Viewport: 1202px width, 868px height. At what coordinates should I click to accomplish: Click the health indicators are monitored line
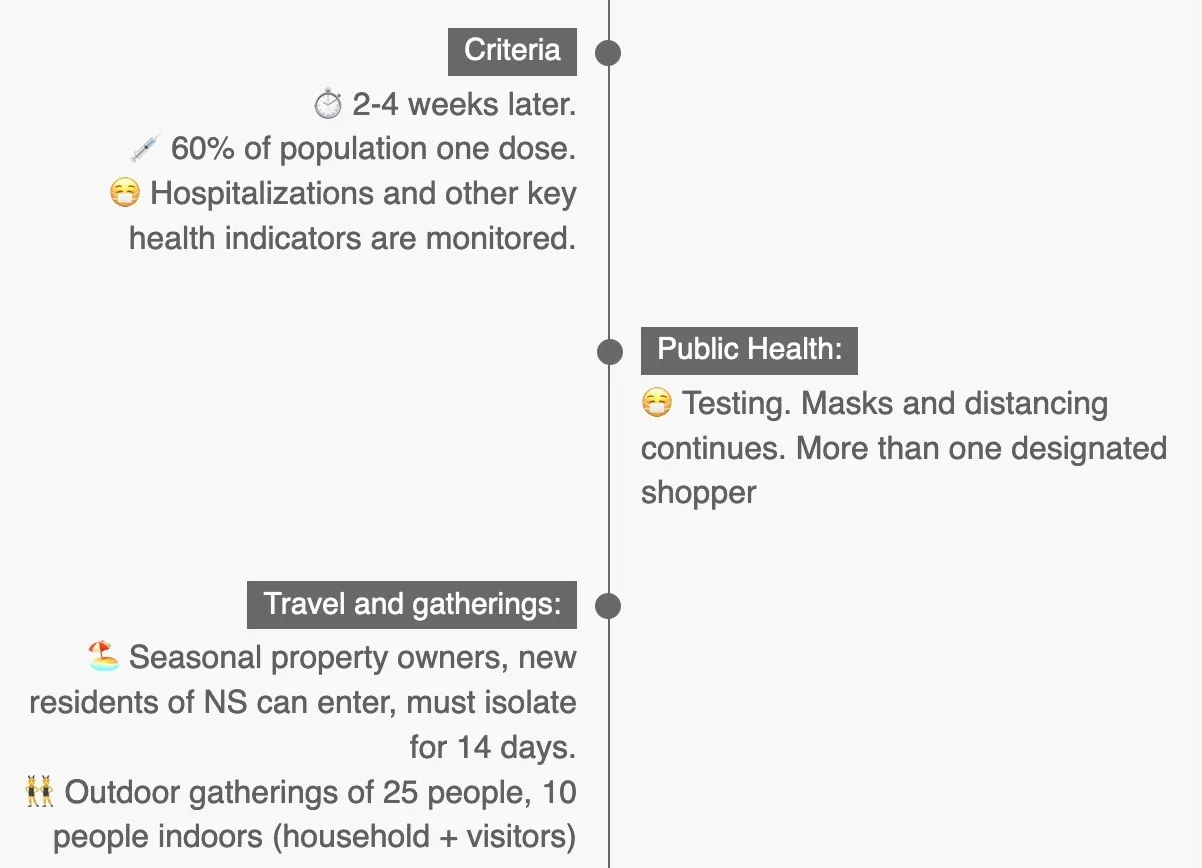[x=353, y=239]
